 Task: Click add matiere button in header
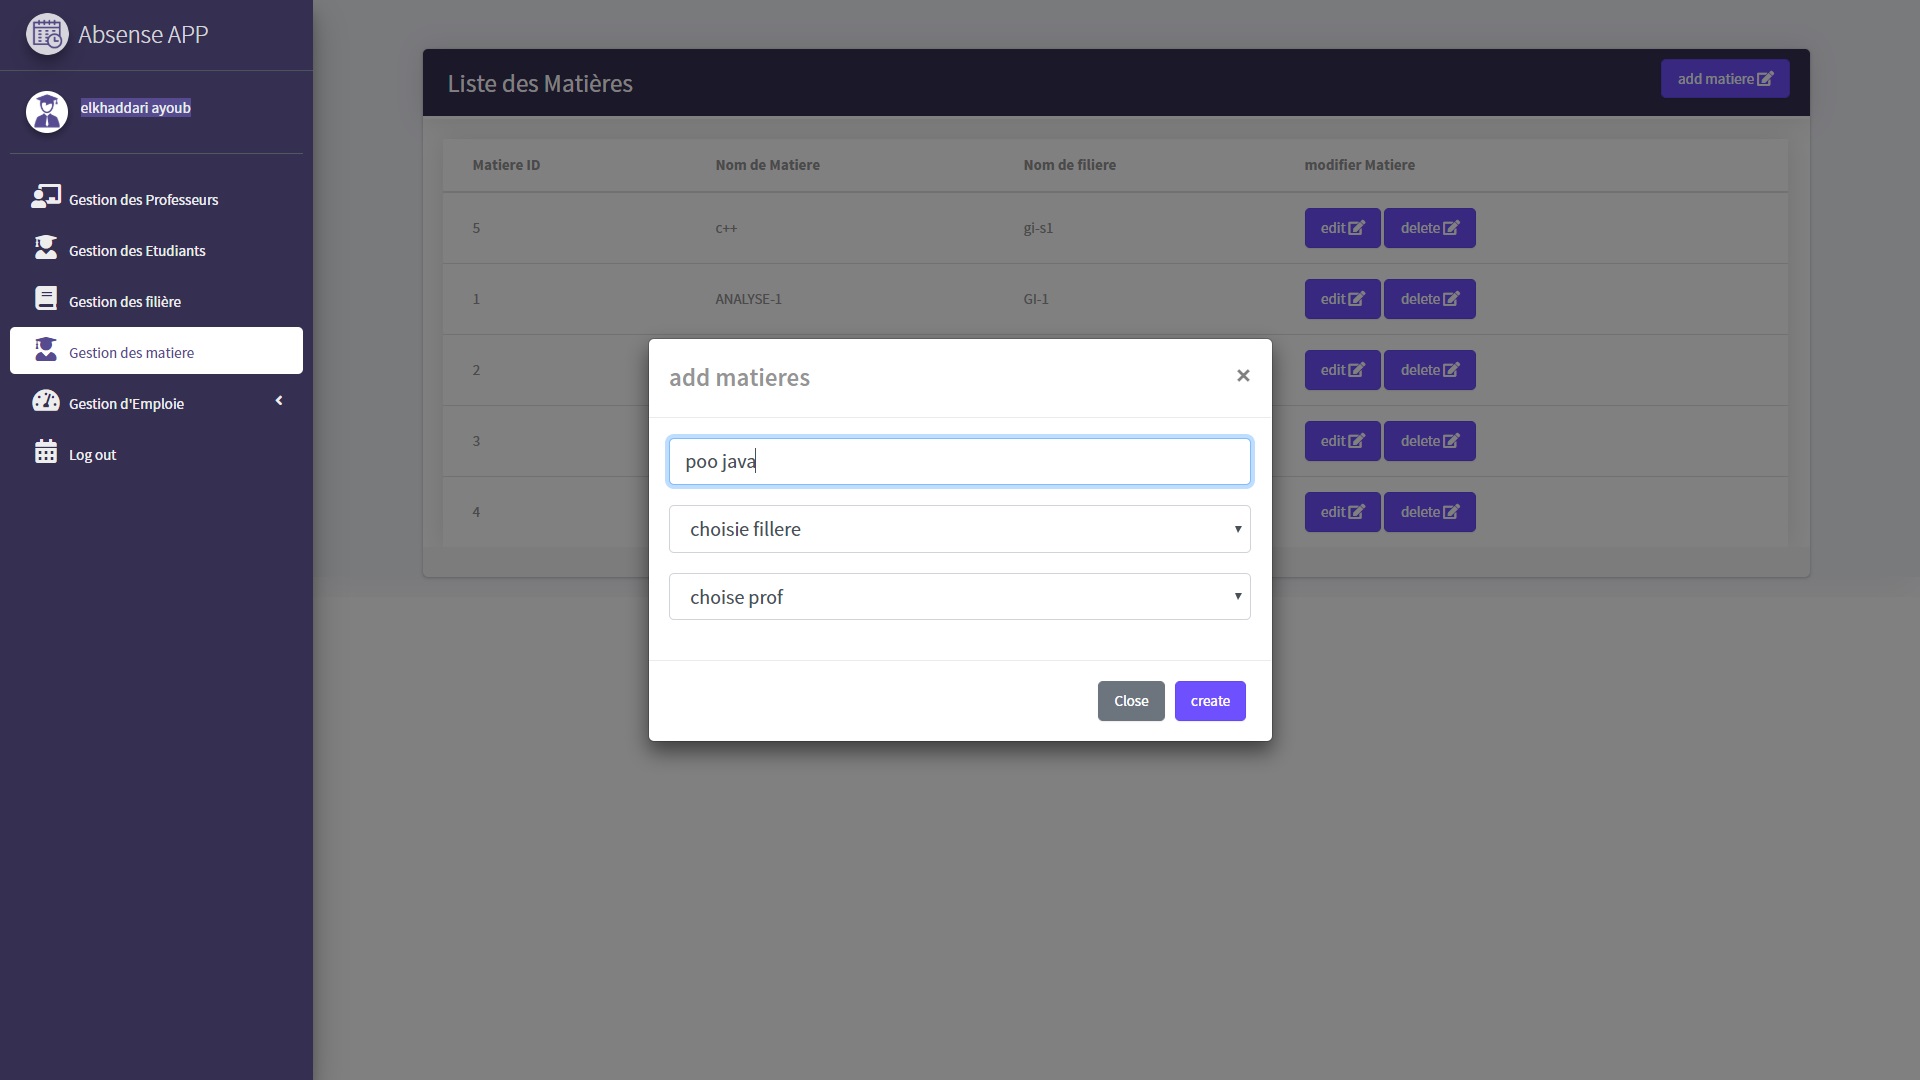(x=1724, y=79)
